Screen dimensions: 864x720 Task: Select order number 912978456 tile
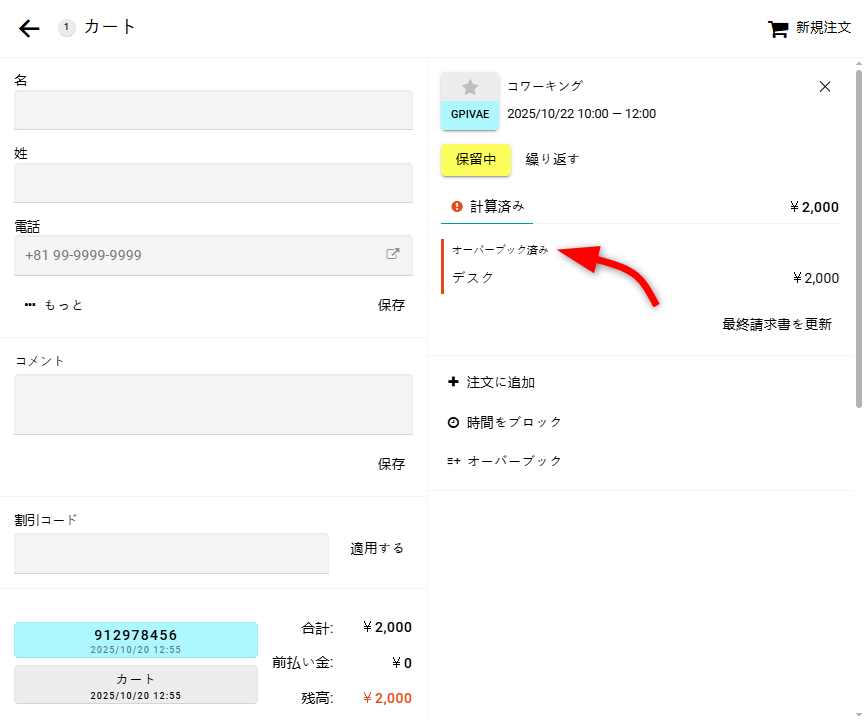[x=136, y=639]
